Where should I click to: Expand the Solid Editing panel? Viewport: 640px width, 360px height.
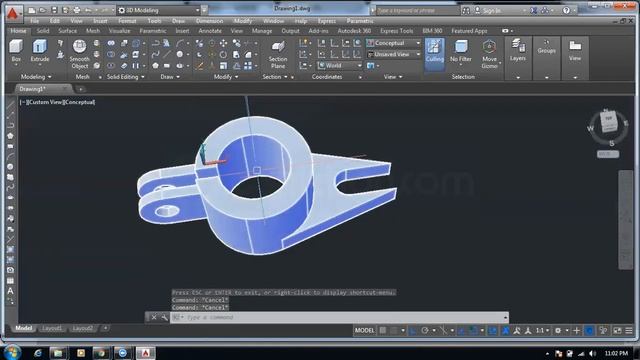tap(126, 77)
